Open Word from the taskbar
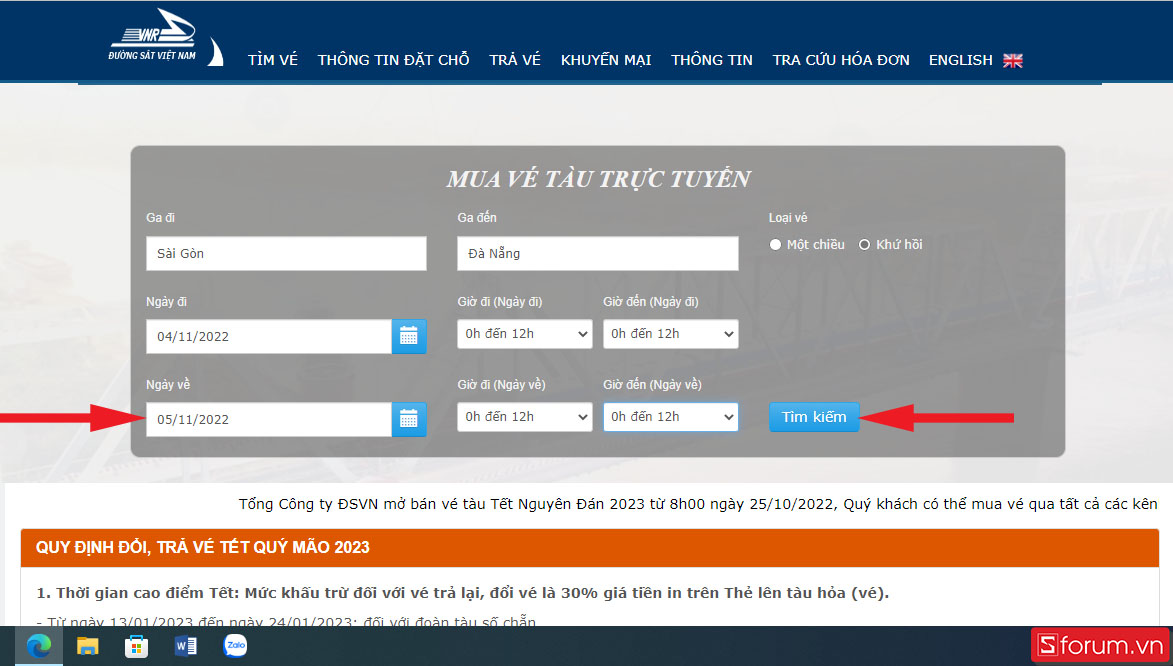This screenshot has height=666, width=1173. point(186,646)
